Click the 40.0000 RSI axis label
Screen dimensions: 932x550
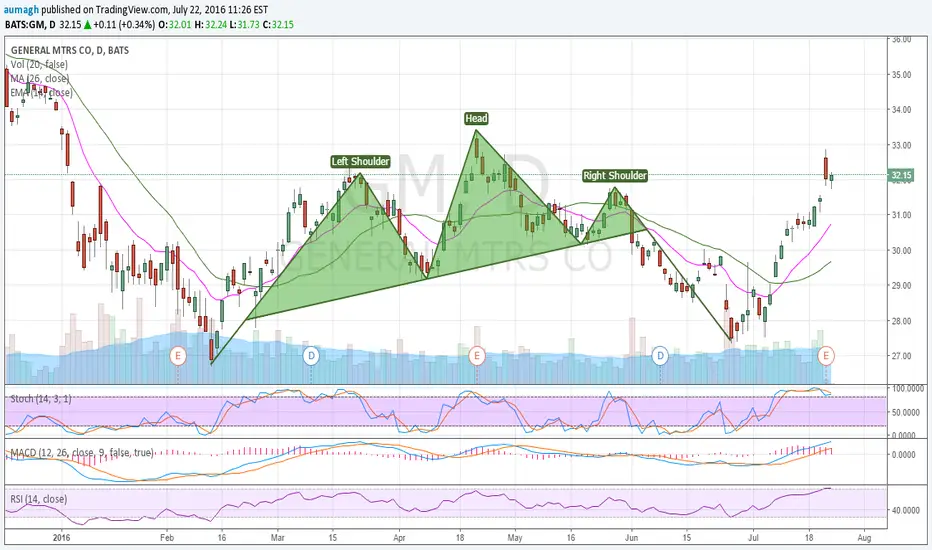click(907, 510)
